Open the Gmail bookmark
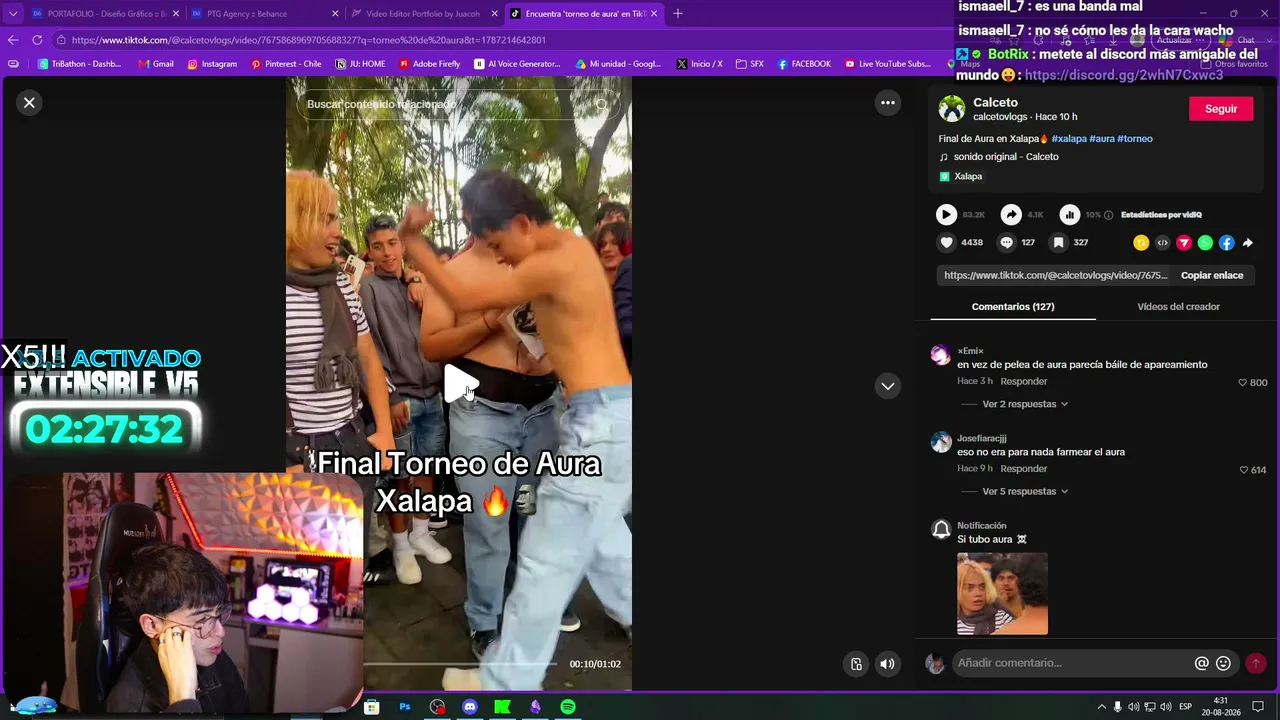The height and width of the screenshot is (720, 1280). click(156, 64)
